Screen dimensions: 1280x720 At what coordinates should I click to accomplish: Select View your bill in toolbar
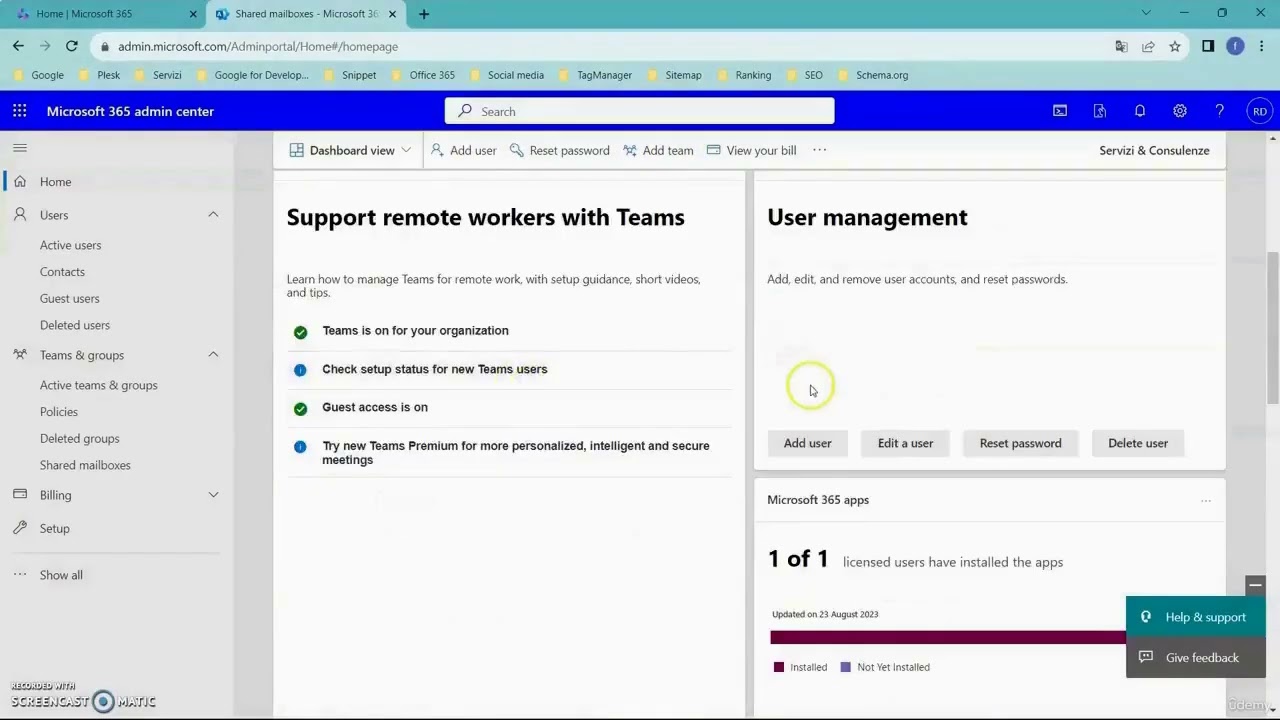point(751,150)
